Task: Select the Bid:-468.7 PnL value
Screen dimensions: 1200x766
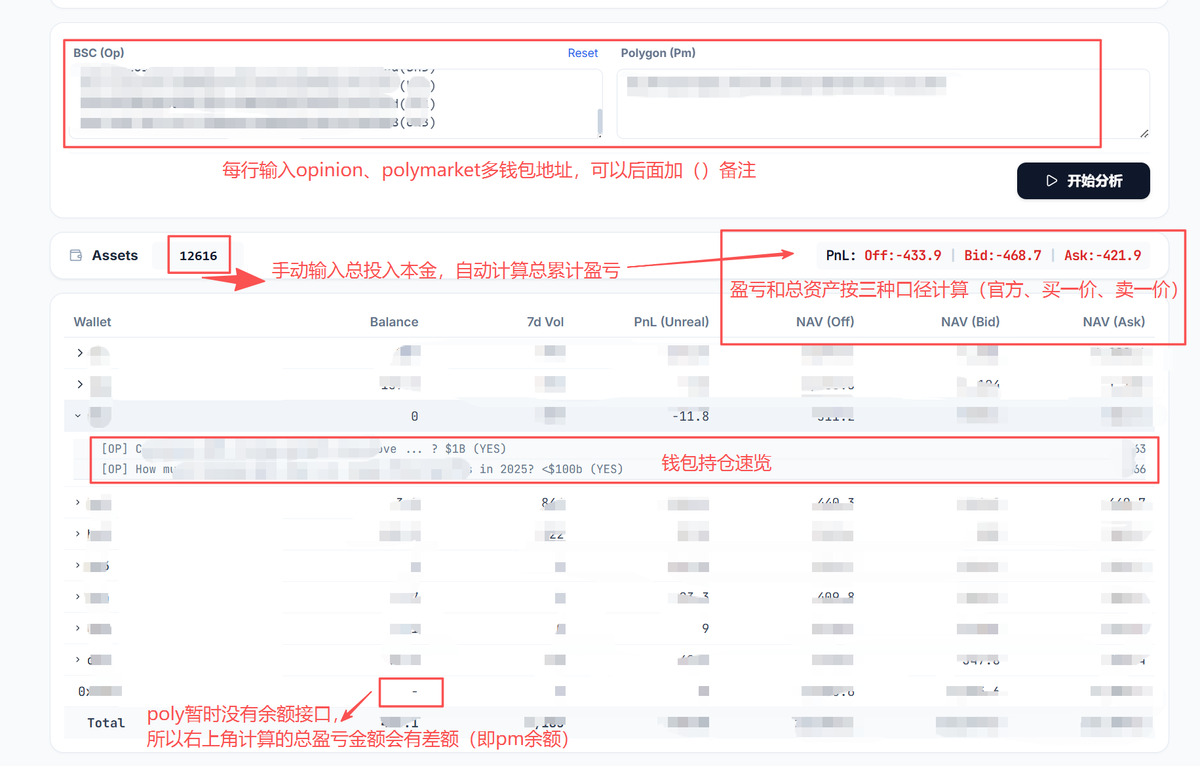Action: click(1003, 256)
